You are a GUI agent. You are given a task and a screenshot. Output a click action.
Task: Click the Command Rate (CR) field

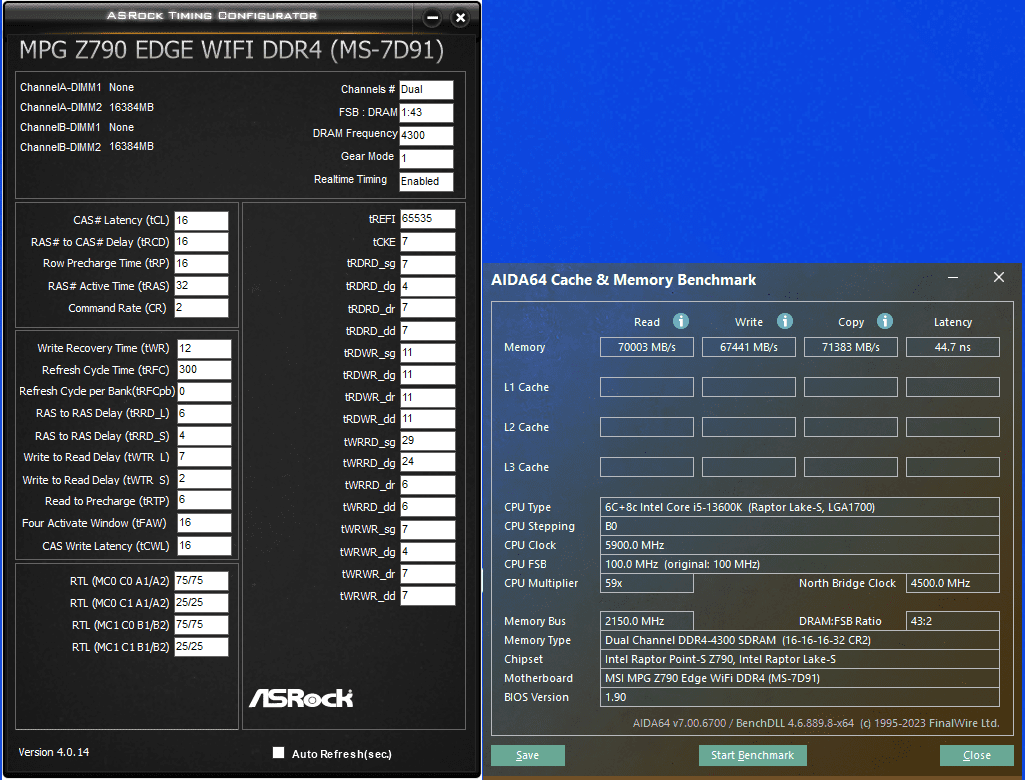coord(201,308)
